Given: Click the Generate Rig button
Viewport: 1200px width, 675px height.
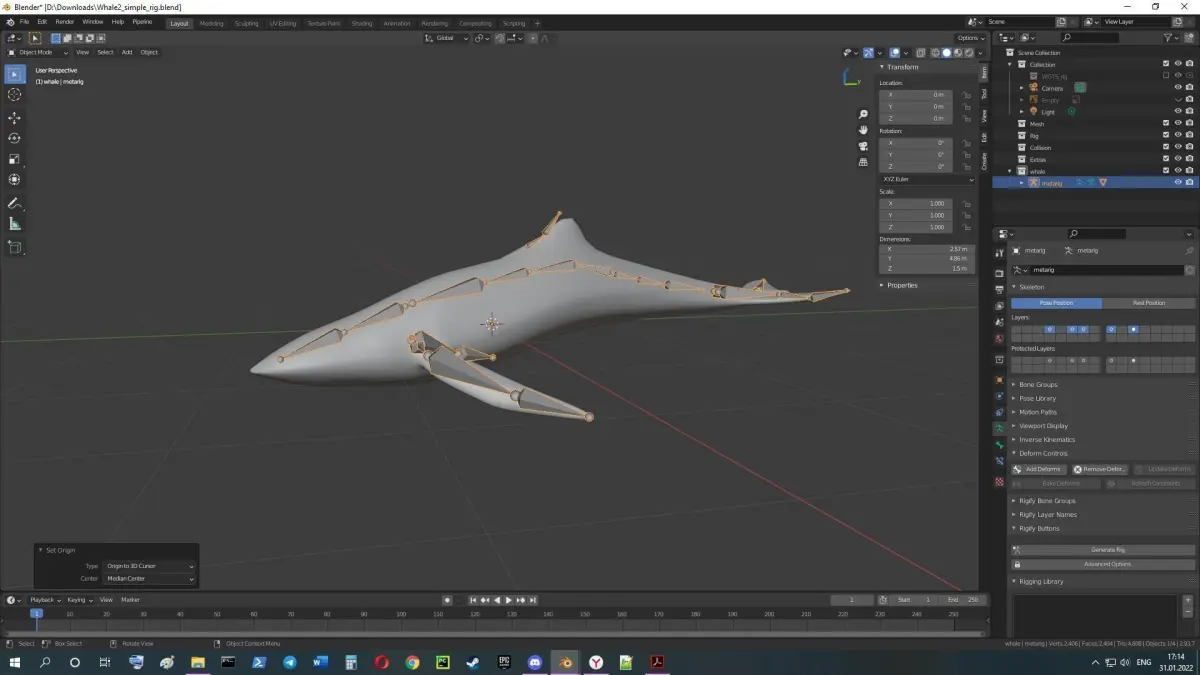Looking at the screenshot, I should pos(1103,549).
